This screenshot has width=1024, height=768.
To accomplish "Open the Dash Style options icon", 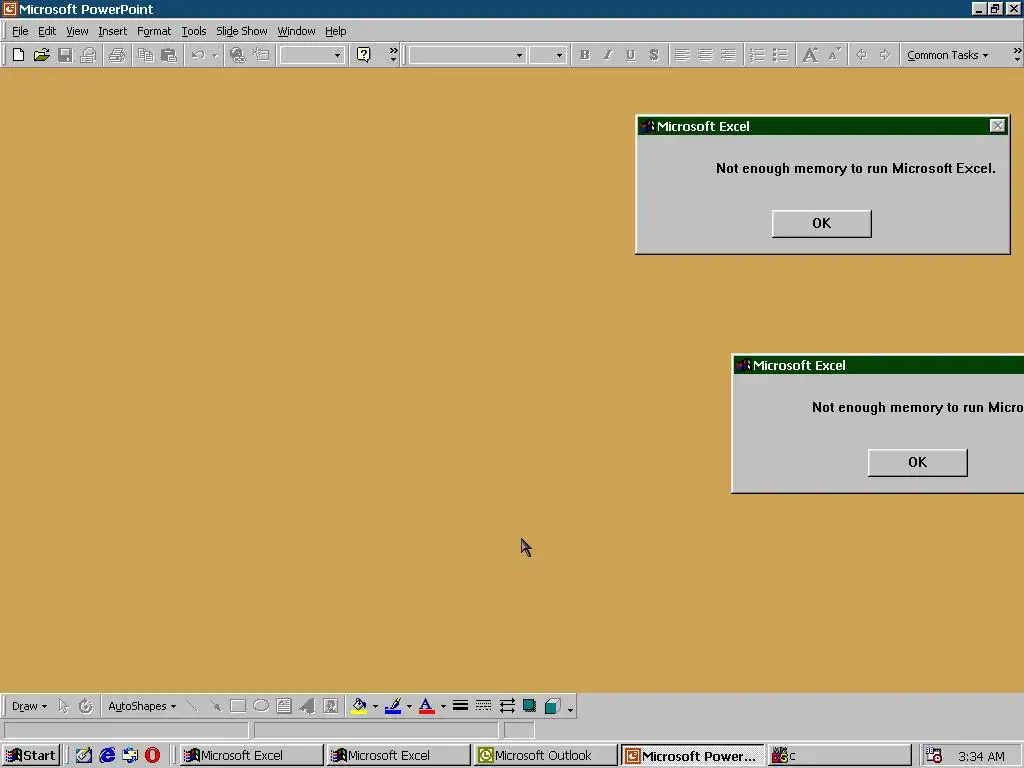I will pyautogui.click(x=483, y=706).
